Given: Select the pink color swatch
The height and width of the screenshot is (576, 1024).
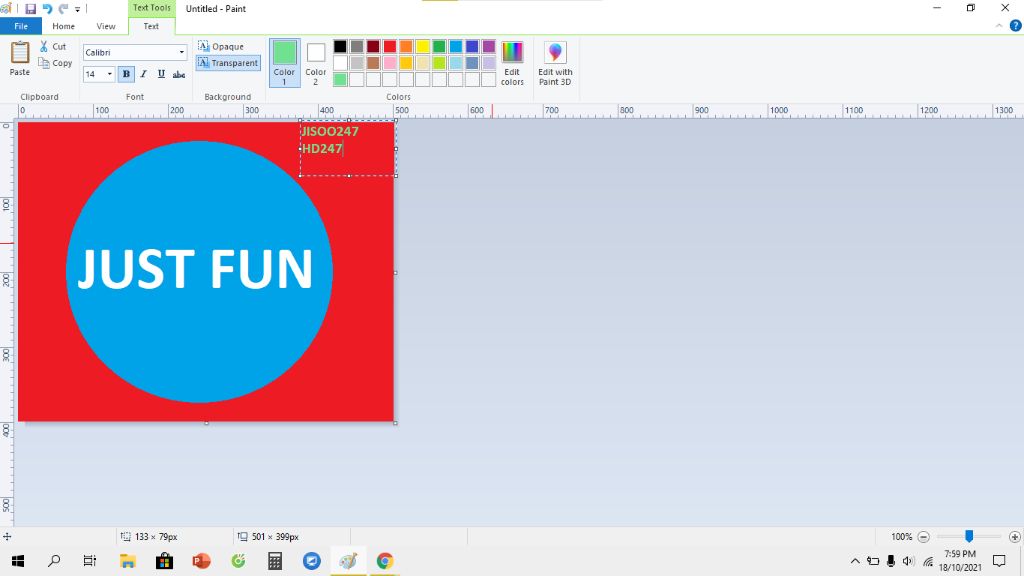Looking at the screenshot, I should click(x=389, y=63).
